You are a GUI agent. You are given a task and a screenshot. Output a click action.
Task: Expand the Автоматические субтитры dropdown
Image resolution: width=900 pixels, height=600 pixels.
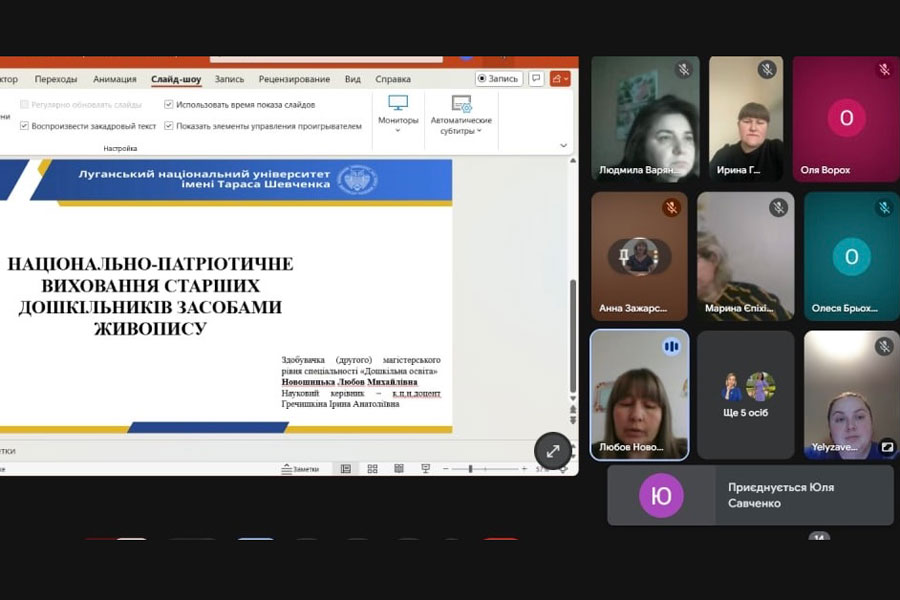click(461, 113)
